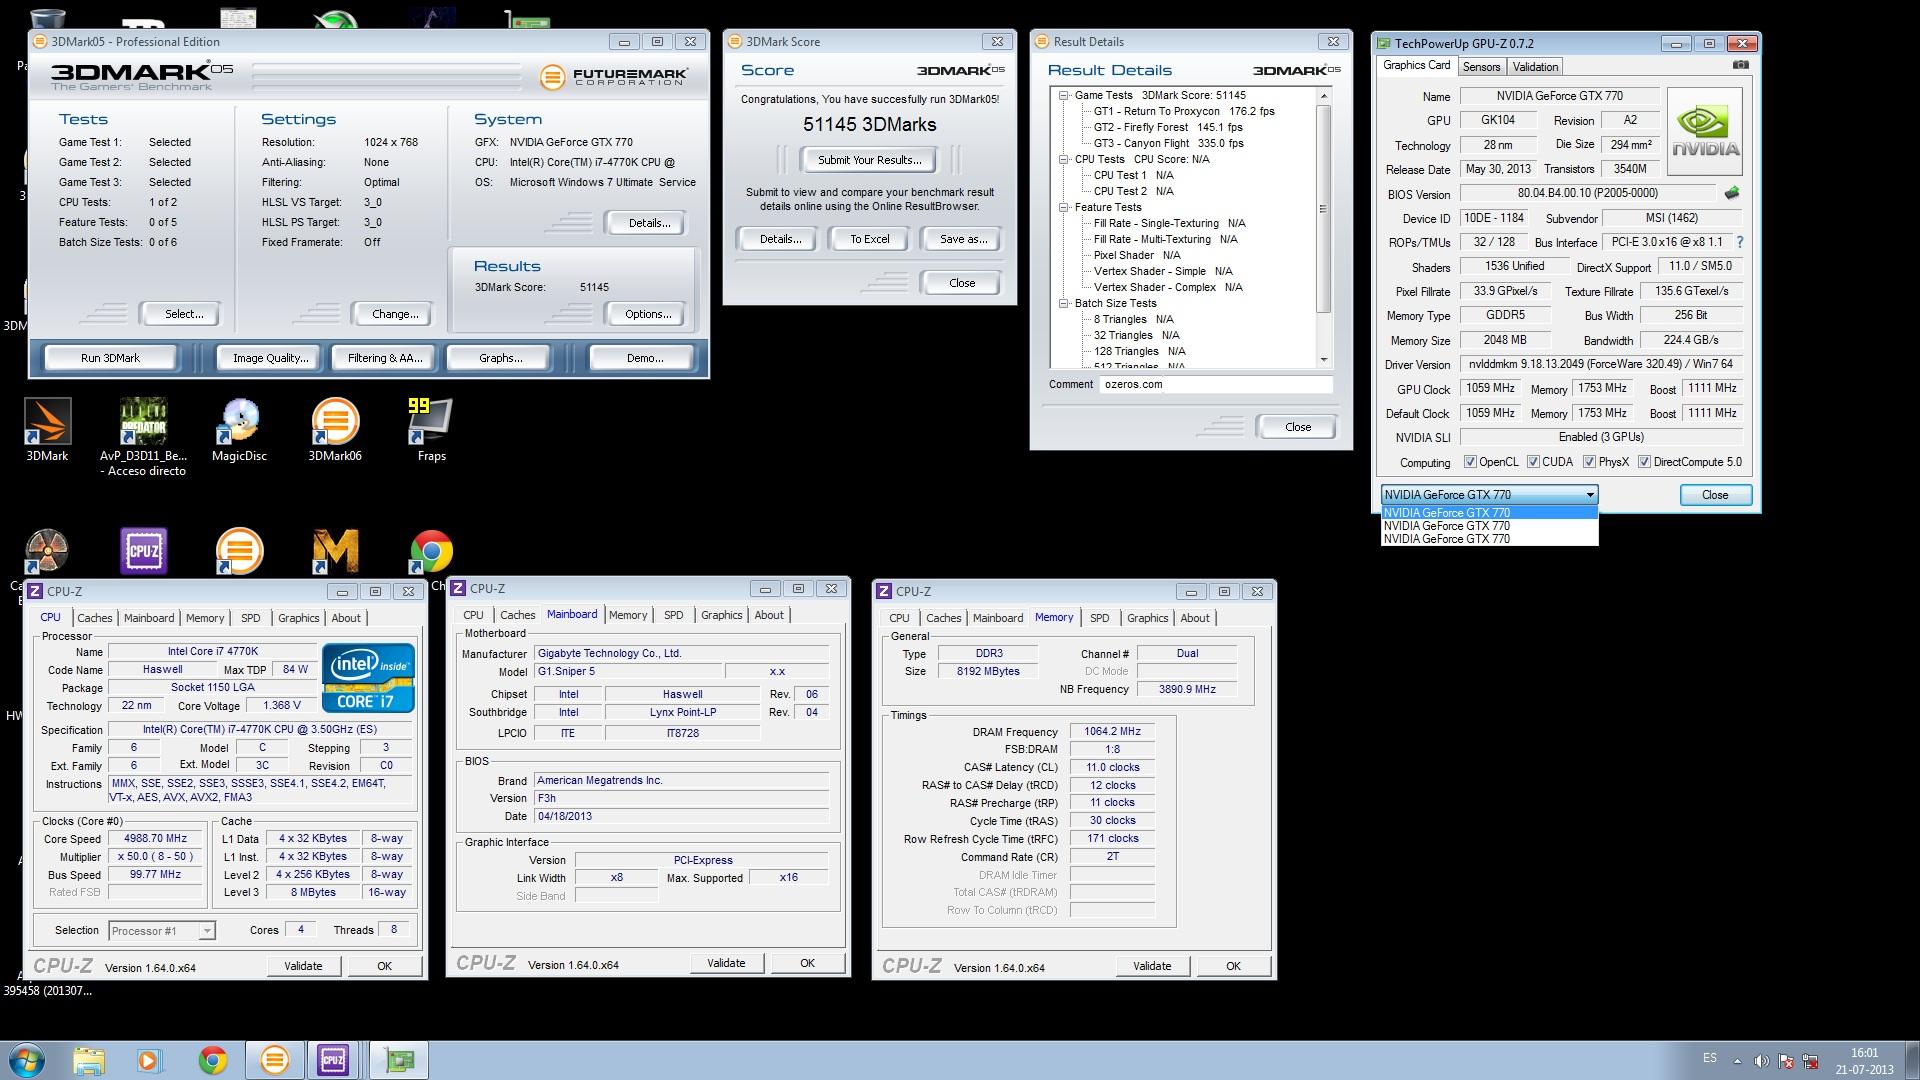
Task: Export the score with To Excel button
Action: coord(870,239)
